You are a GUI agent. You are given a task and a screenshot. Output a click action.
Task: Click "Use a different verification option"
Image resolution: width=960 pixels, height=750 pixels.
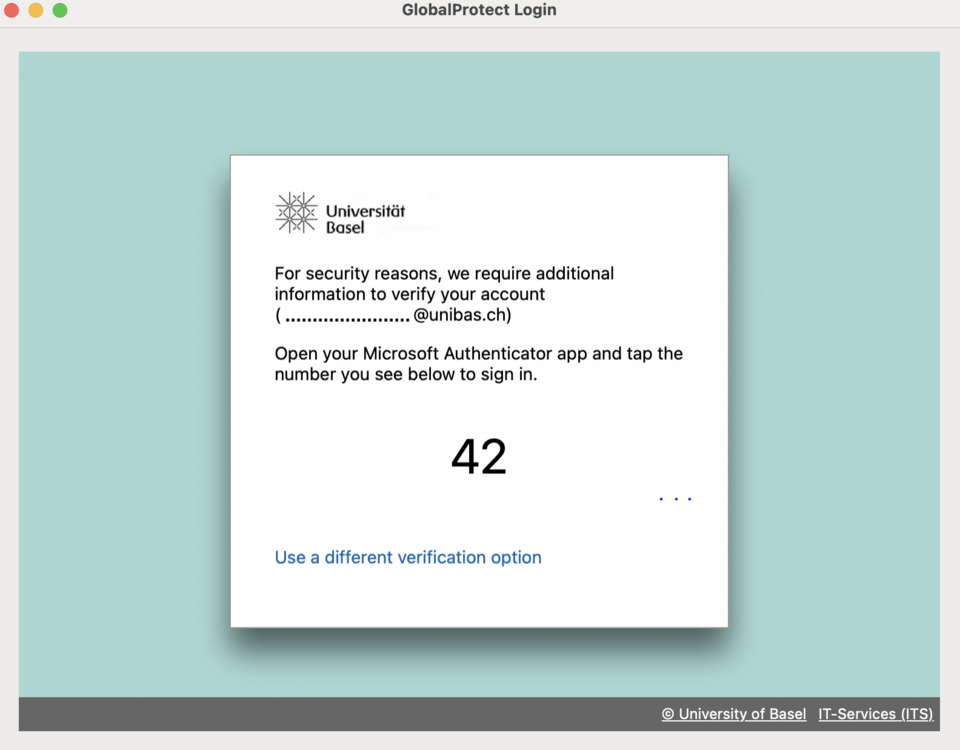[x=408, y=557]
